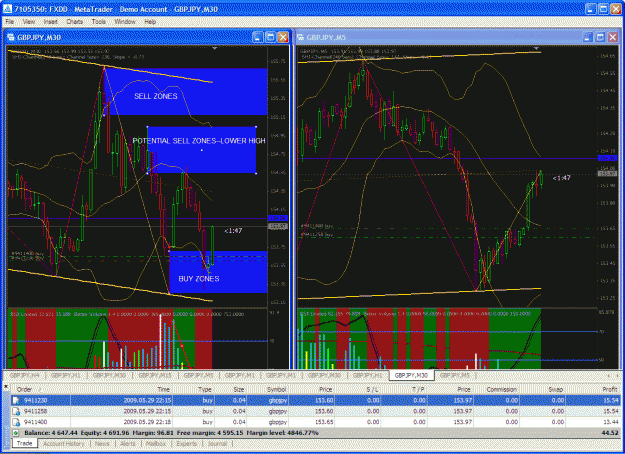The image size is (625, 454).
Task: Click the GBPJPY,M30 chart window icon
Action: click(x=11, y=37)
